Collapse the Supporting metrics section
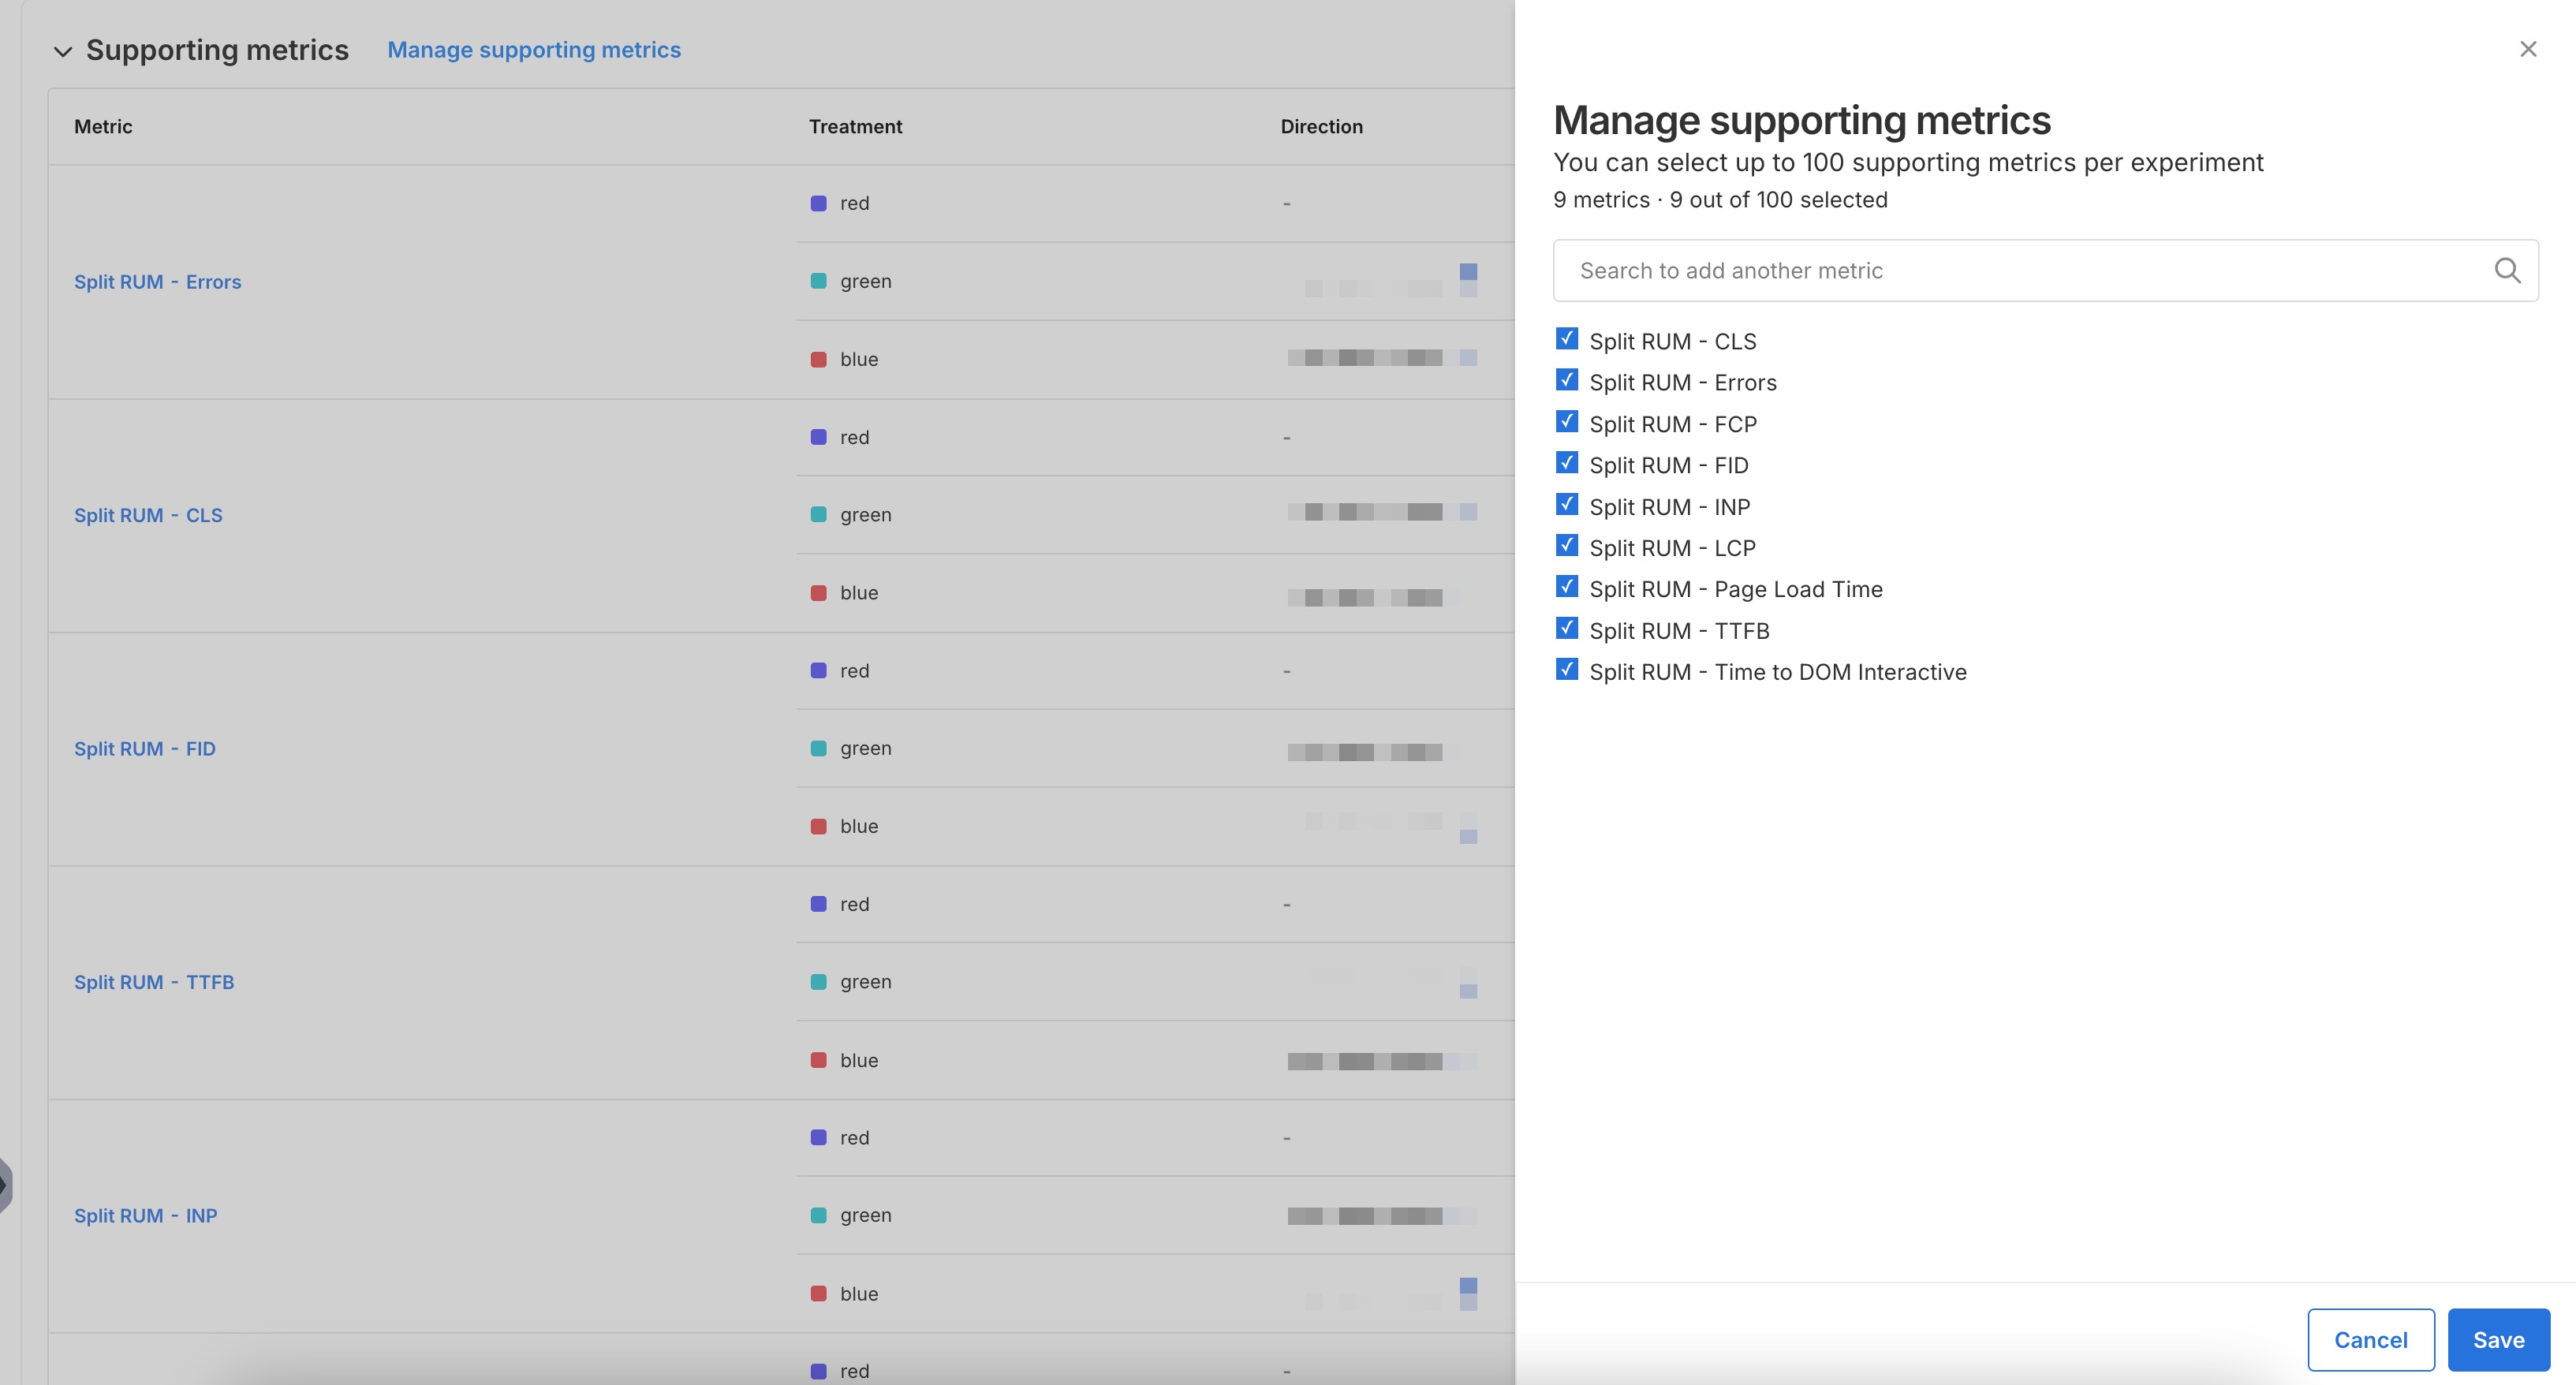2576x1385 pixels. click(x=63, y=50)
